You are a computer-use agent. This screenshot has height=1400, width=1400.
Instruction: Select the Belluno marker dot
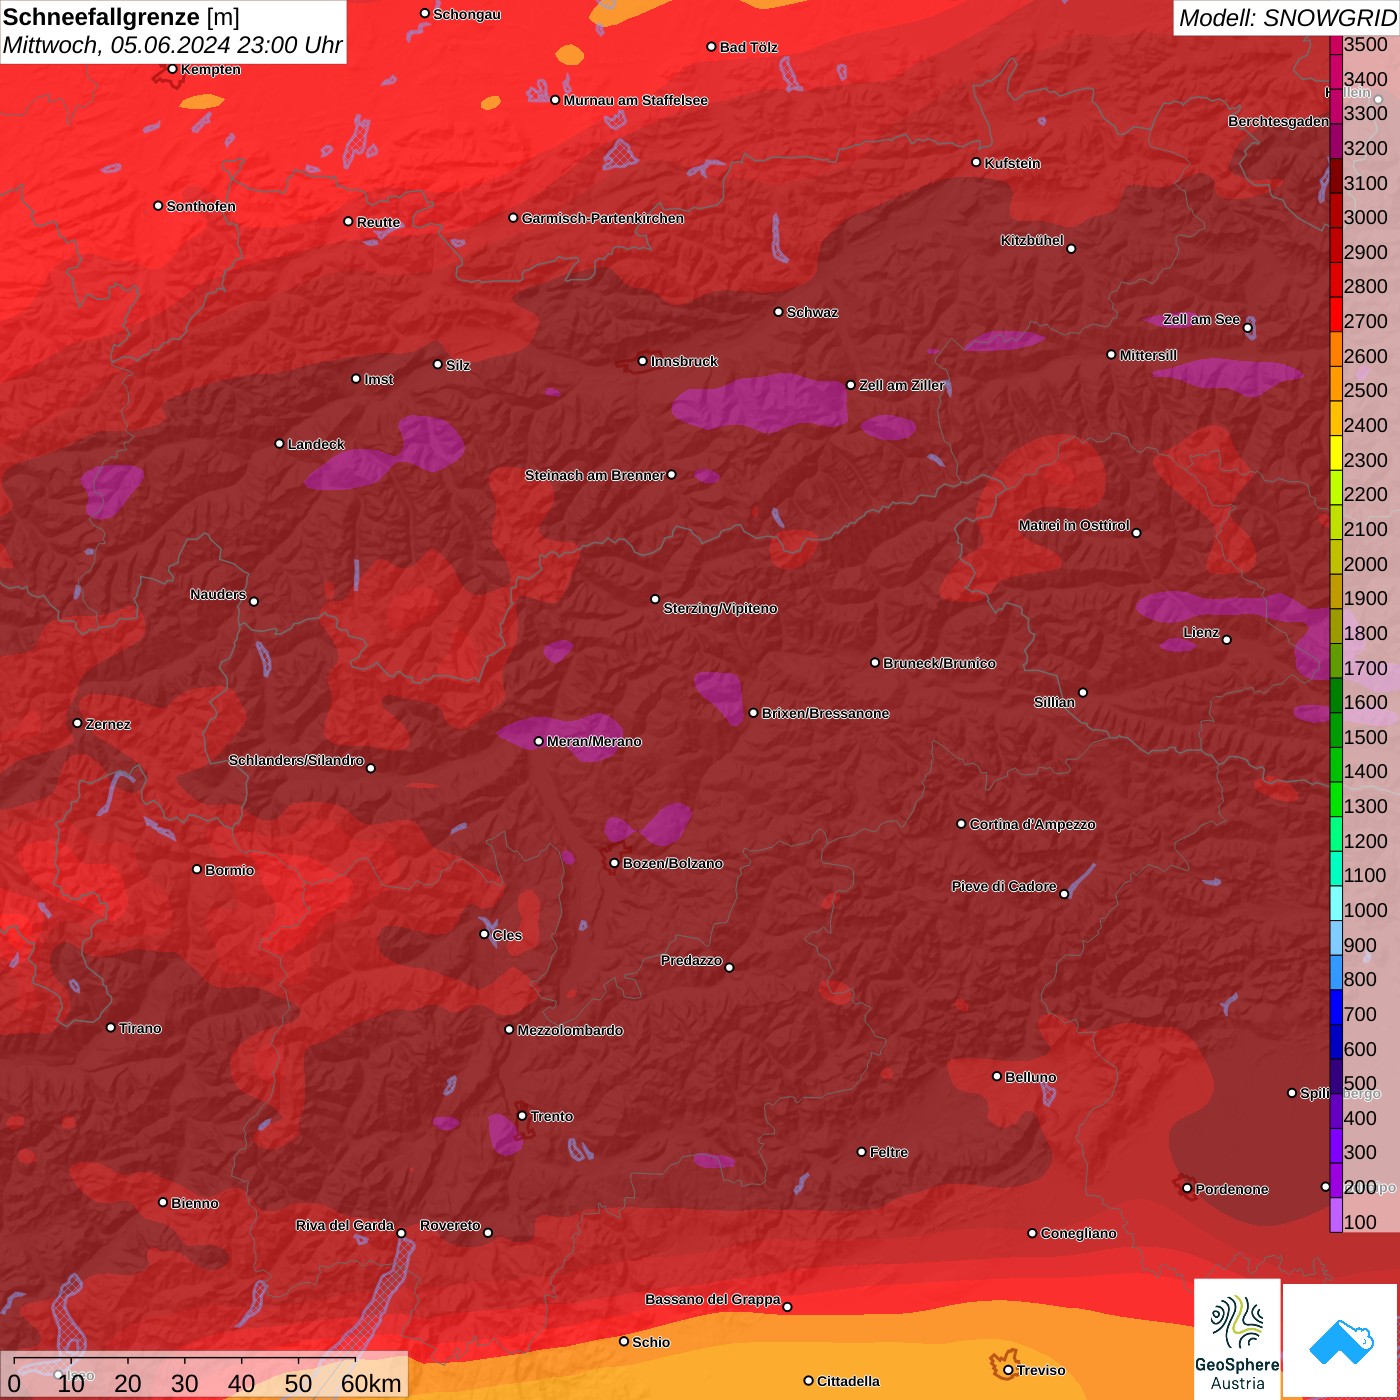point(997,1076)
